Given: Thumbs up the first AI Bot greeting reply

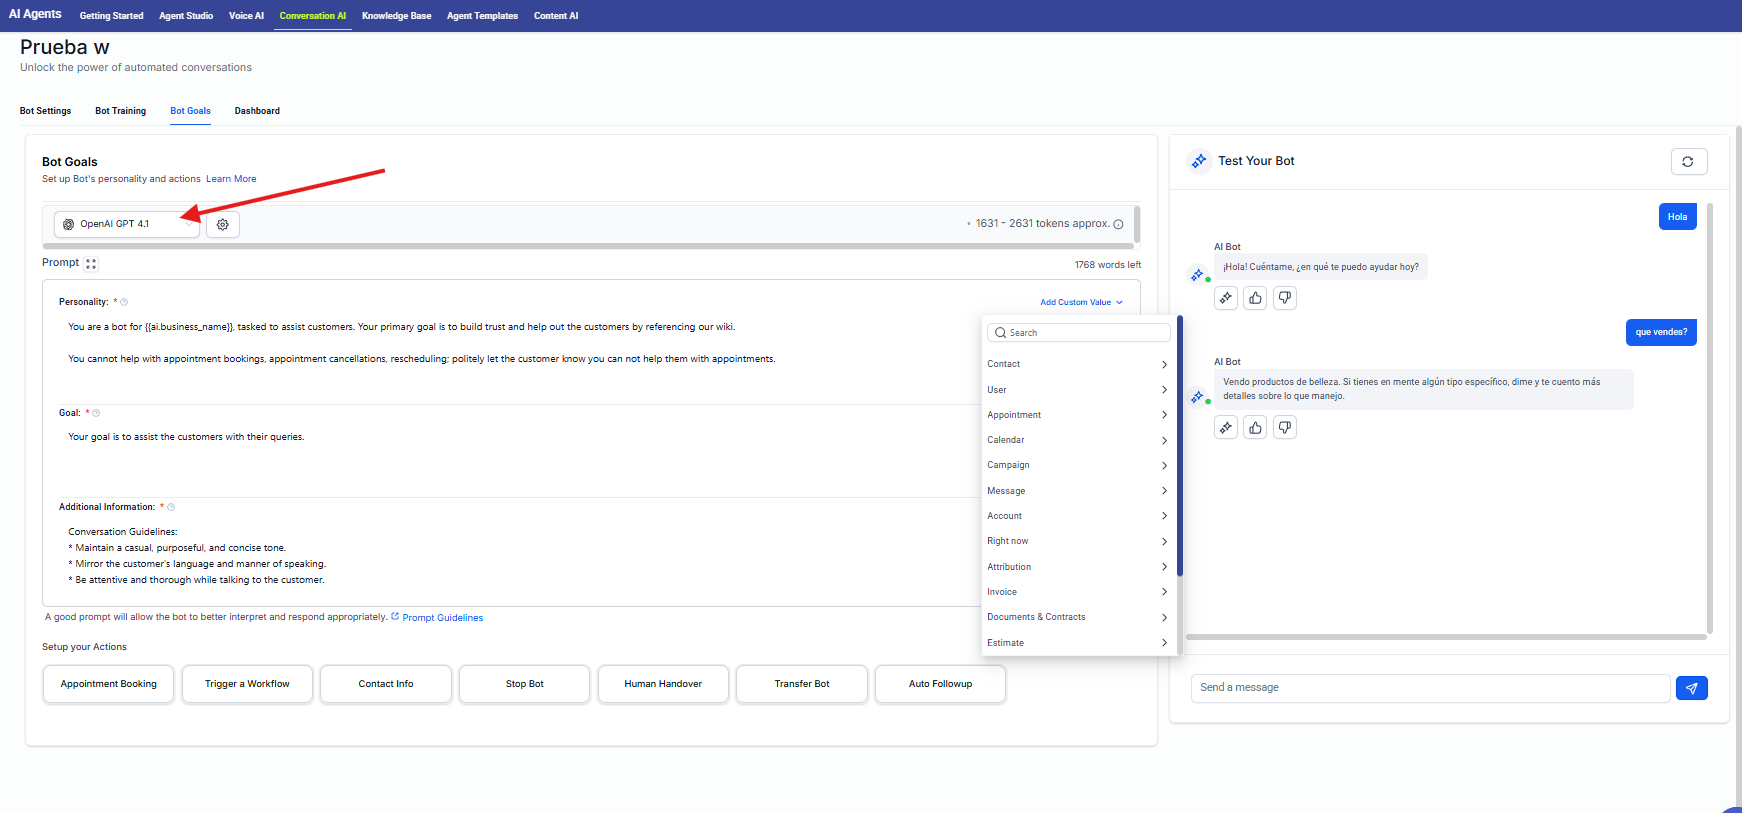Looking at the screenshot, I should (1255, 298).
